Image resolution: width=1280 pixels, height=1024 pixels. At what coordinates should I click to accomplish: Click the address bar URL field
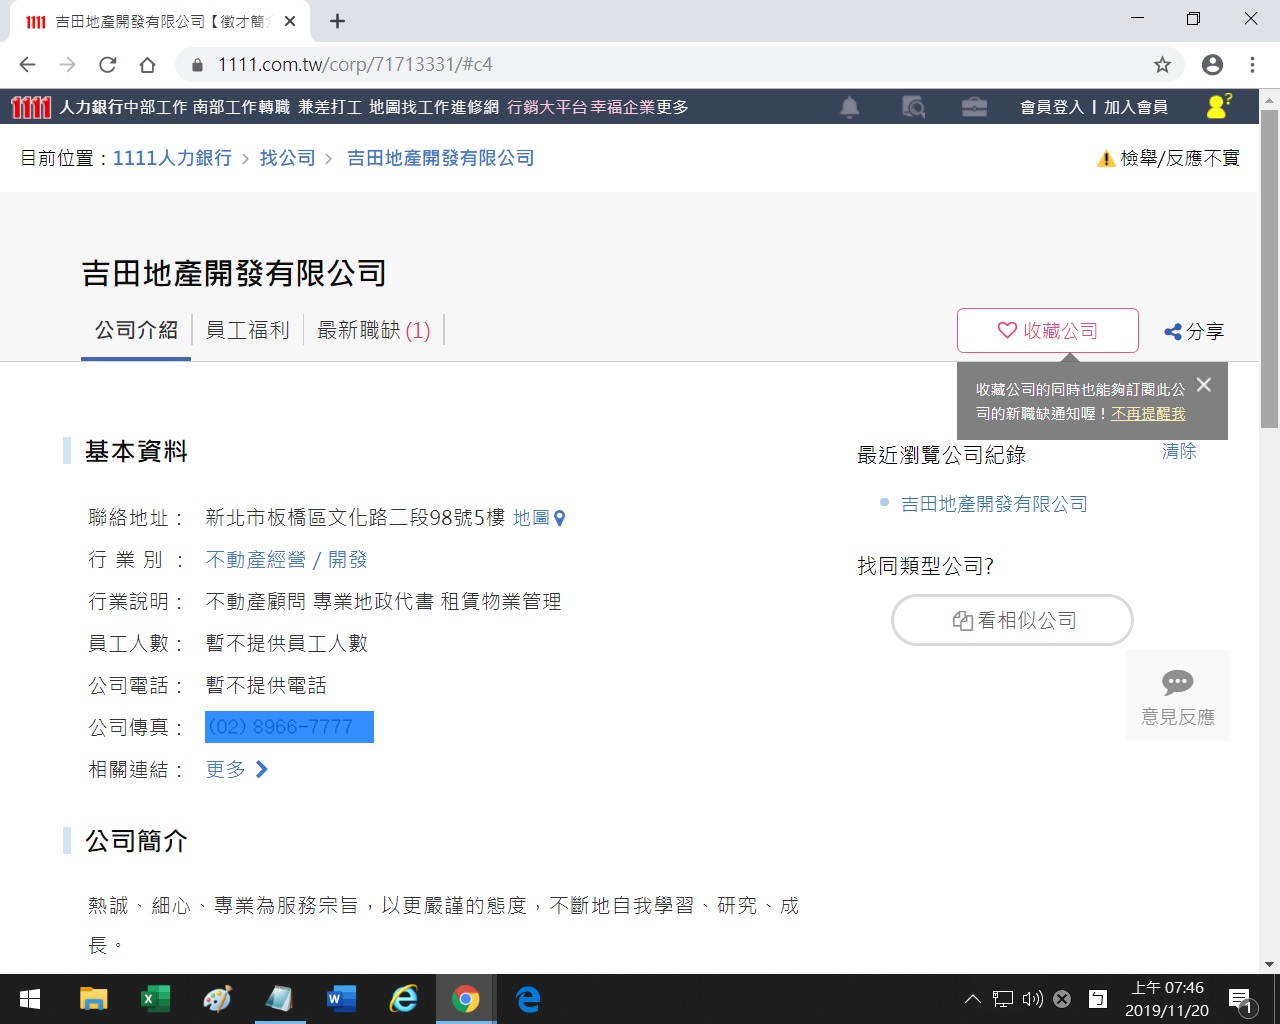[680, 65]
